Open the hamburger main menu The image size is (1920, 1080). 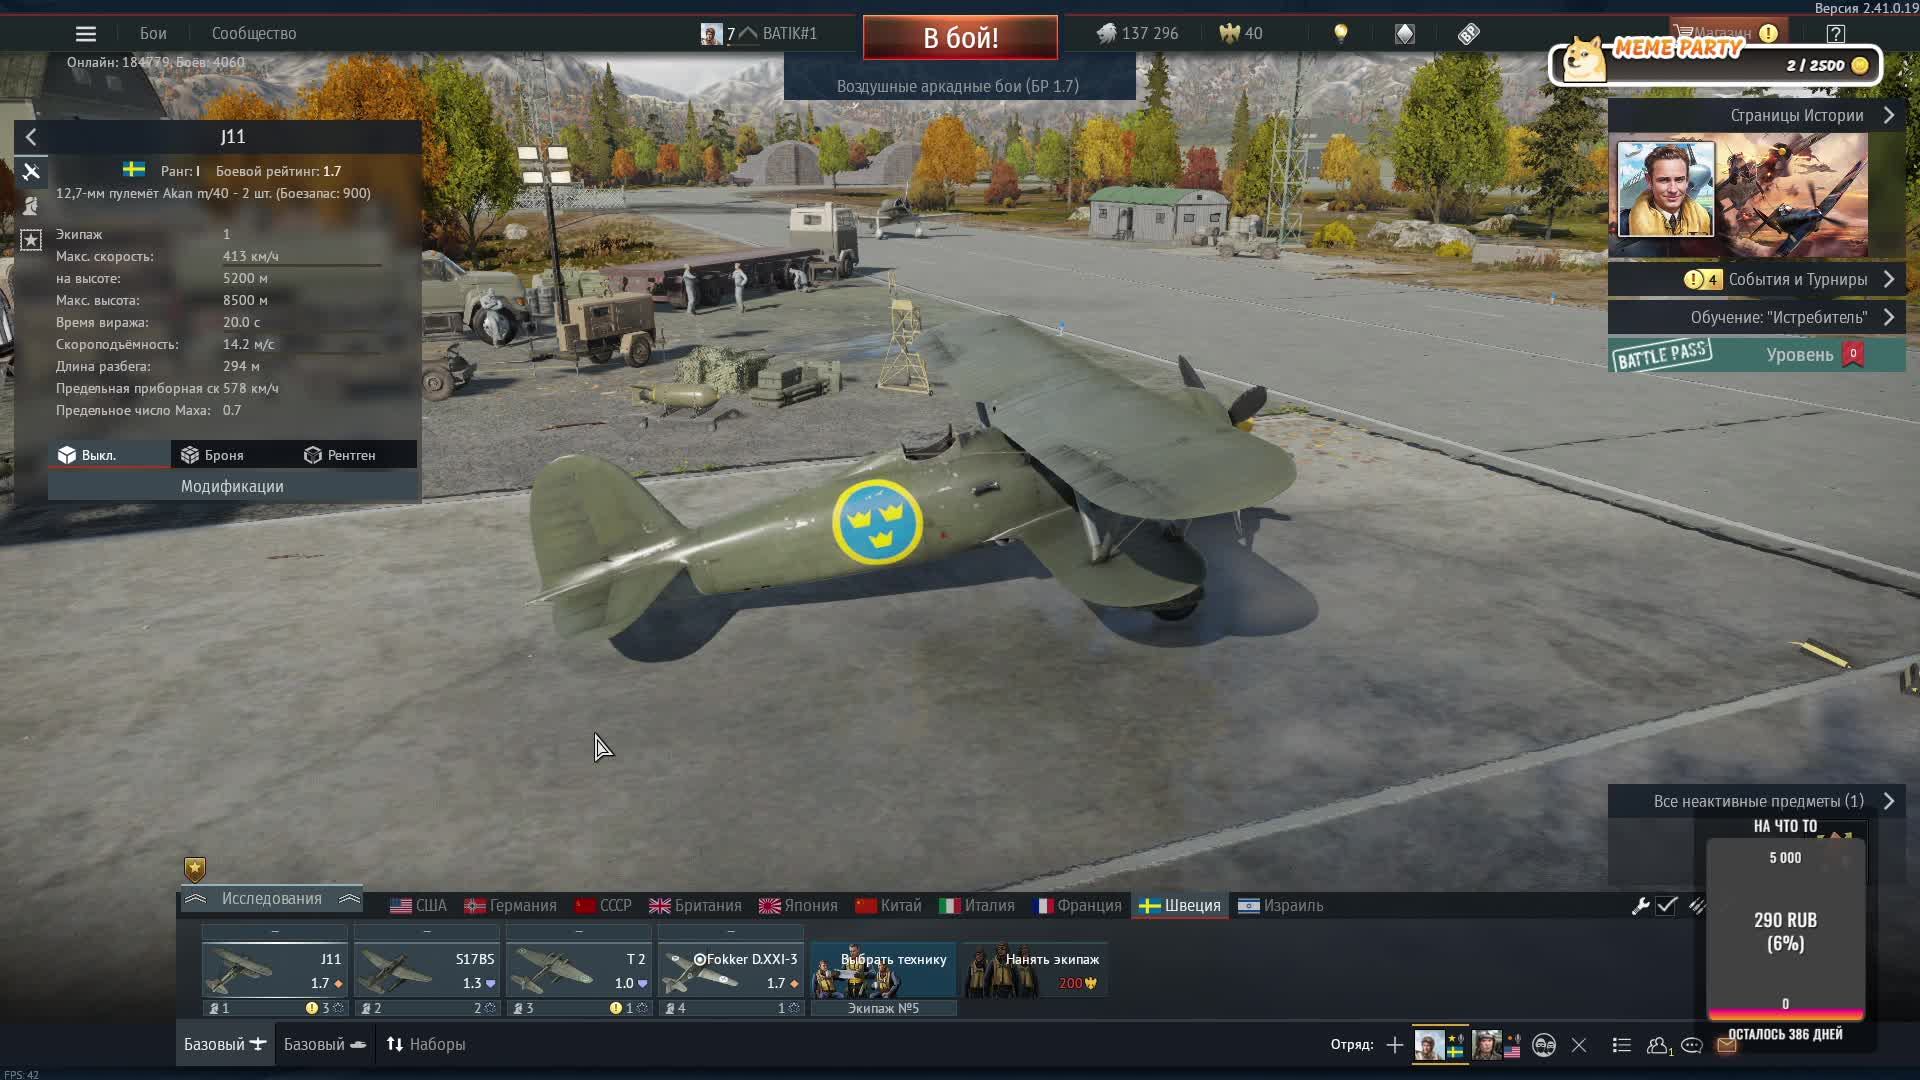(x=86, y=34)
